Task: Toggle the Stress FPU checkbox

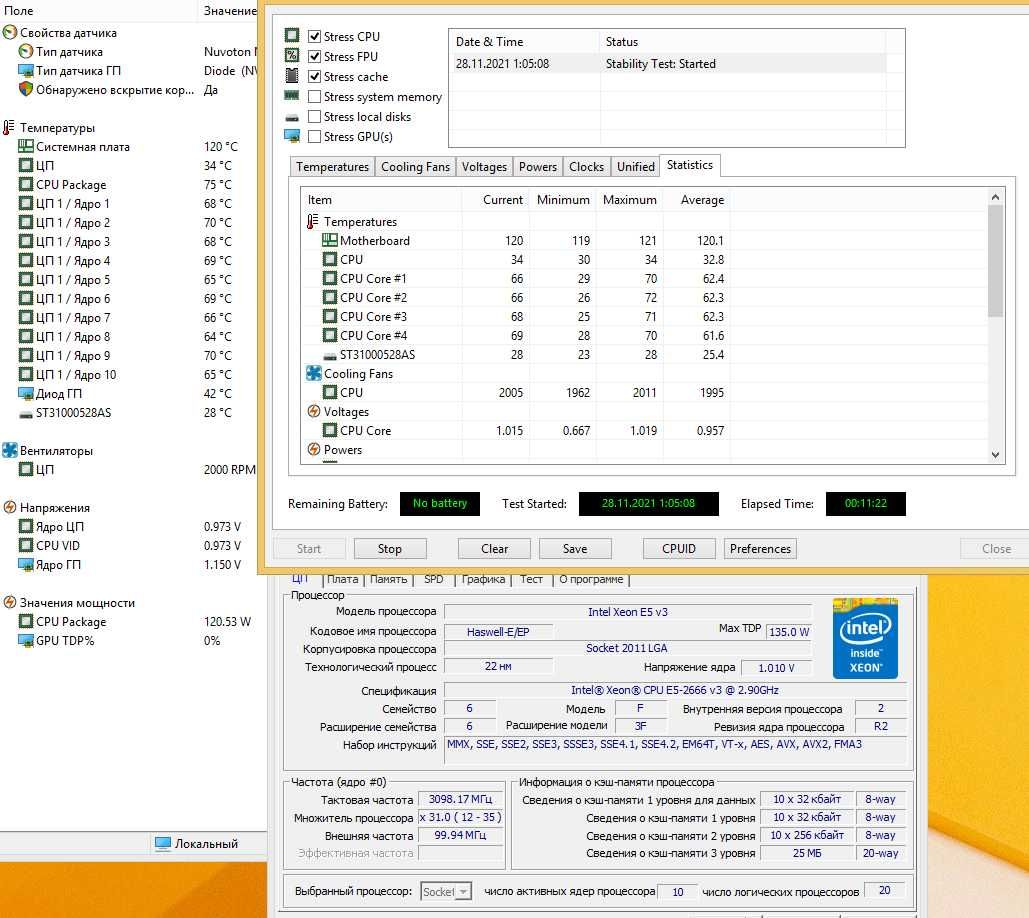Action: (314, 56)
